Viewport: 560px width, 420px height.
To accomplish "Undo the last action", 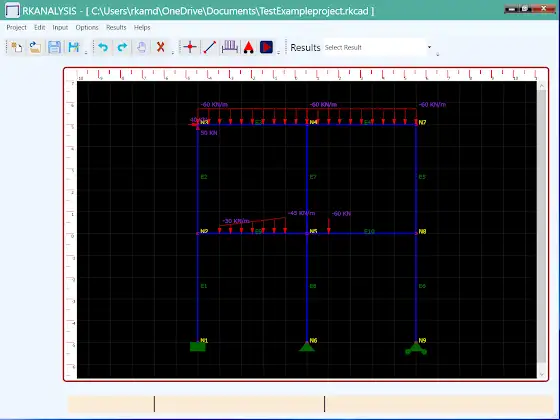I will [x=103, y=47].
